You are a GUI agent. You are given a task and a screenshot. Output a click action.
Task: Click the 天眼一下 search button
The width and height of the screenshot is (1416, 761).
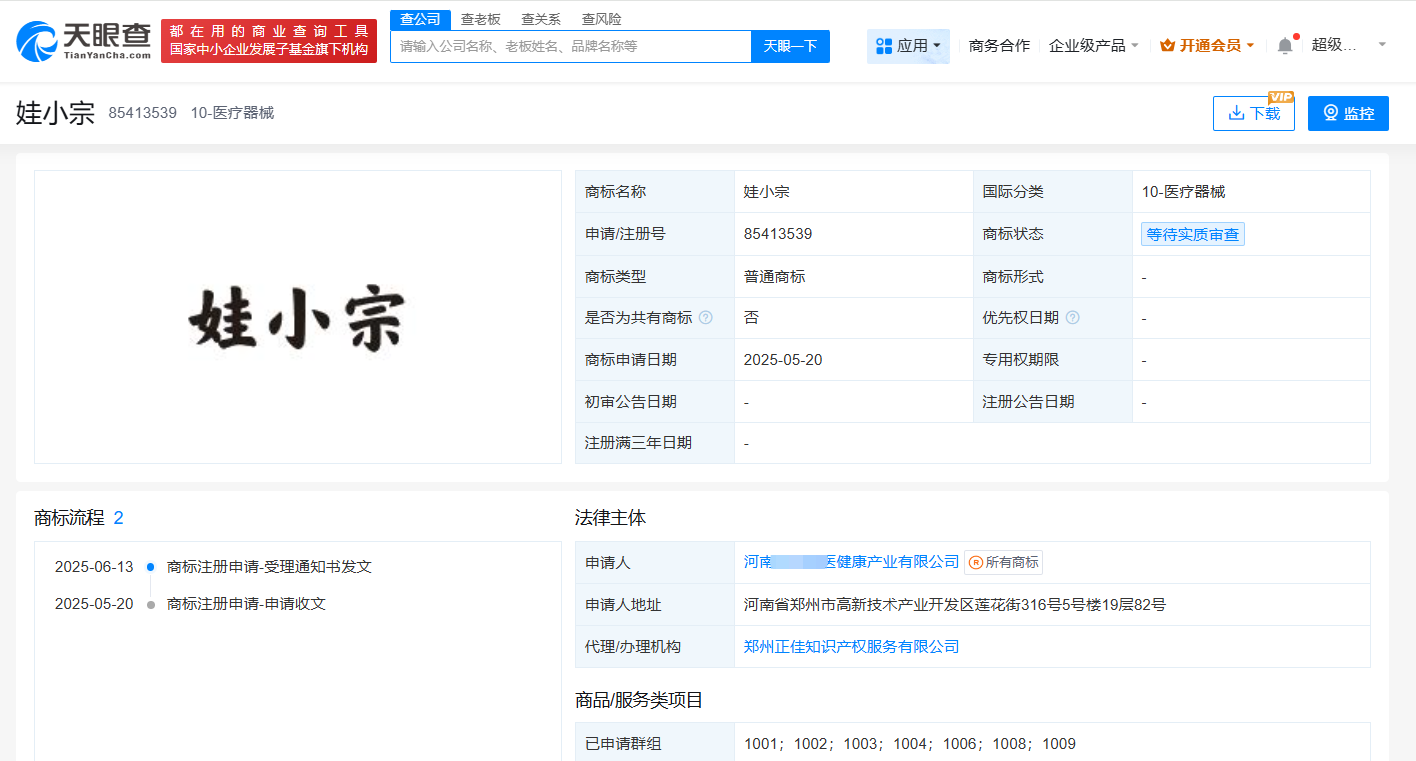(790, 46)
